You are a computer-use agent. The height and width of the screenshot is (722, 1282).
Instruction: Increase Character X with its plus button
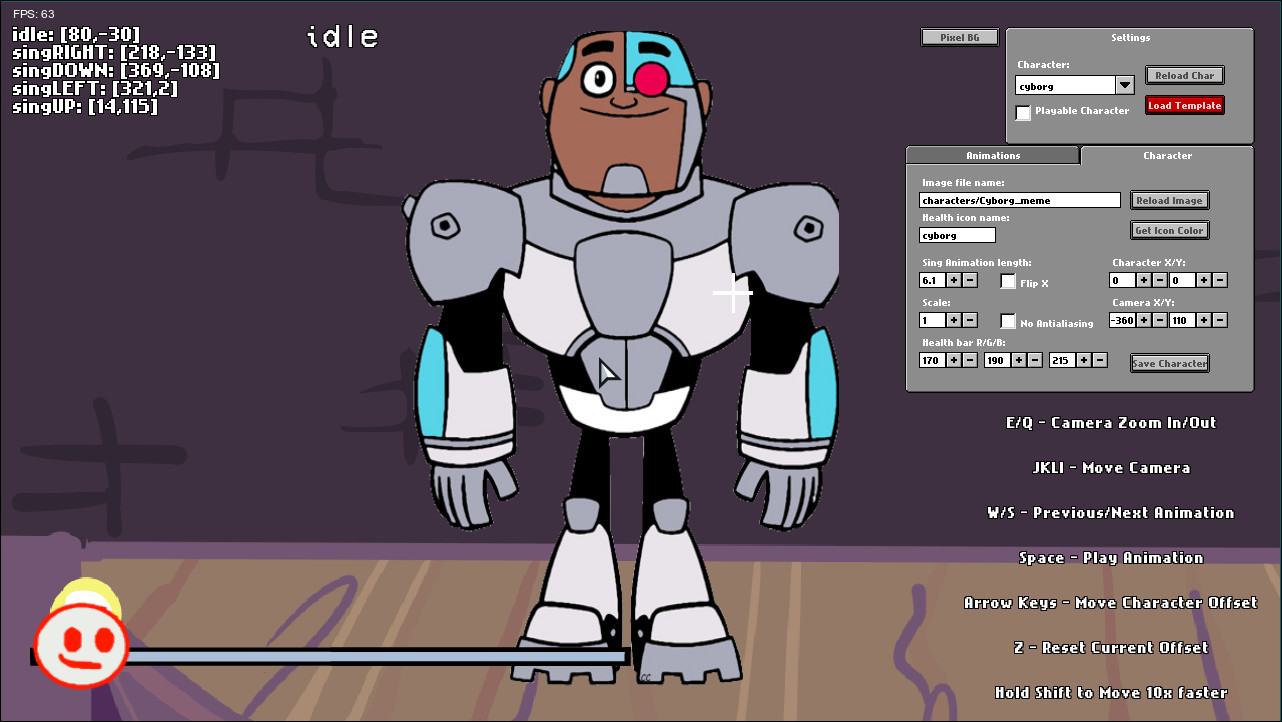[x=1144, y=280]
